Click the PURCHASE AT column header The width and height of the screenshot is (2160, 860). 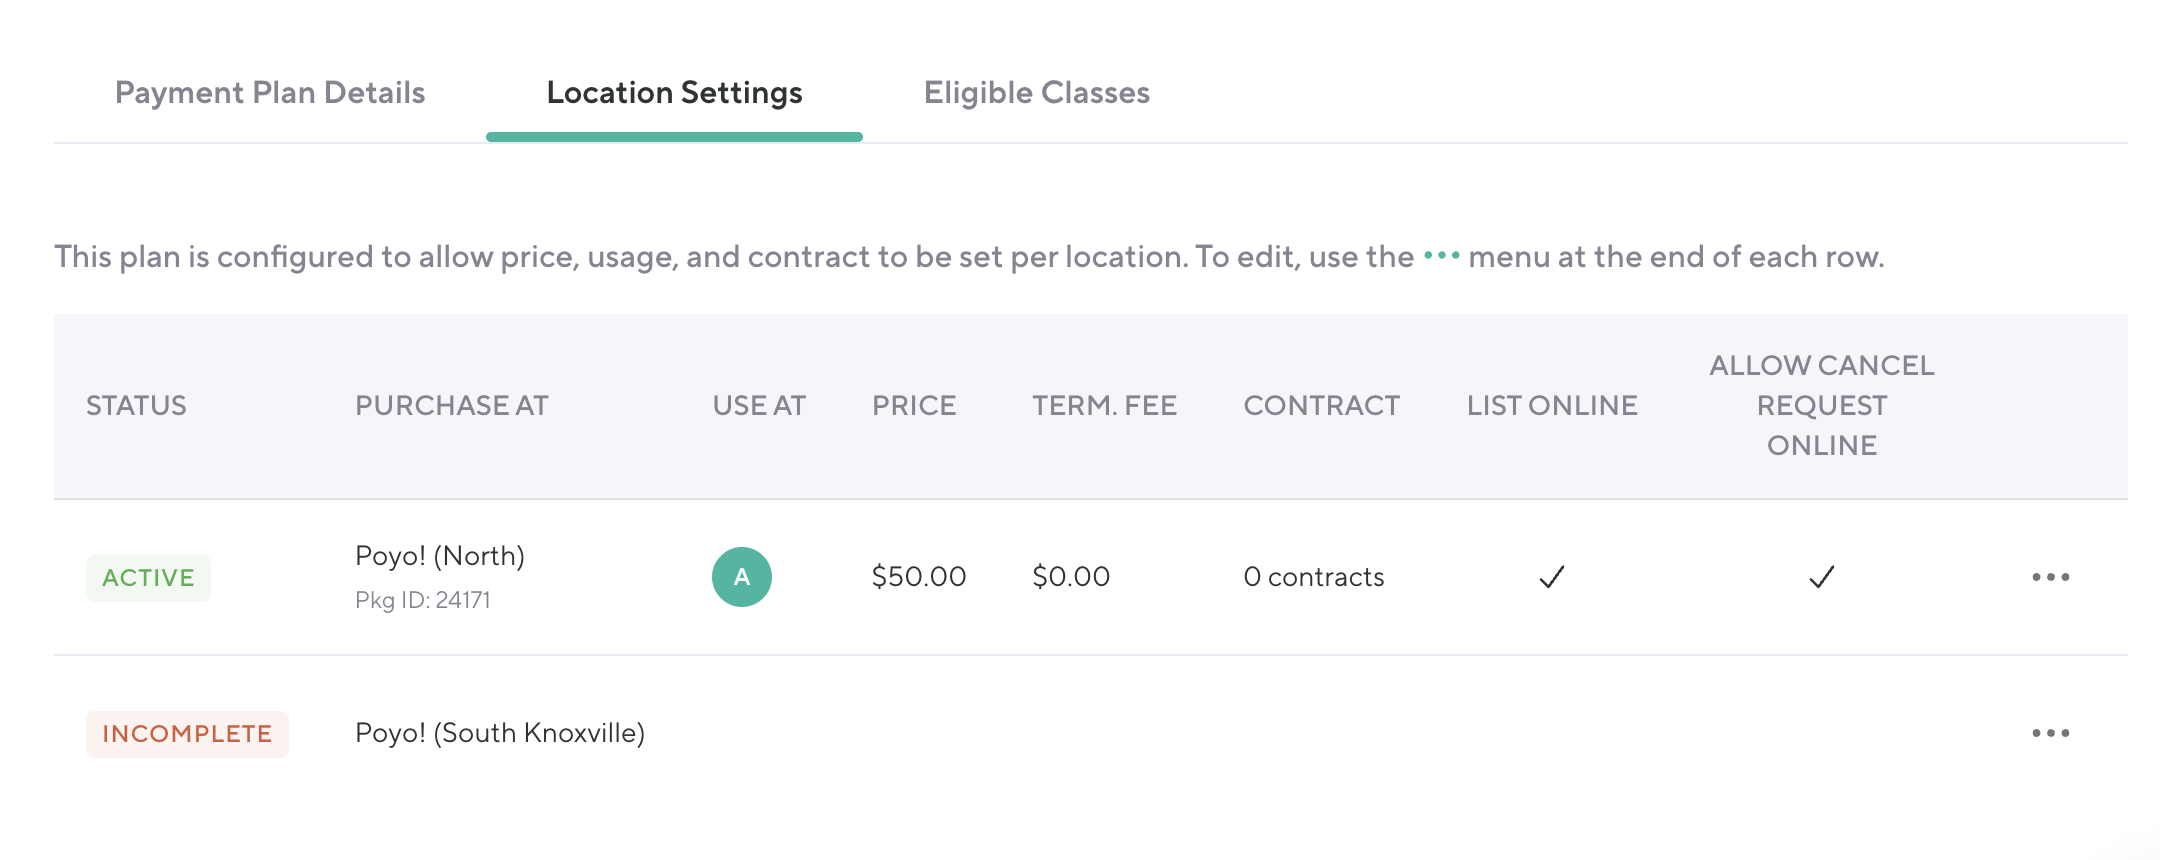point(451,405)
